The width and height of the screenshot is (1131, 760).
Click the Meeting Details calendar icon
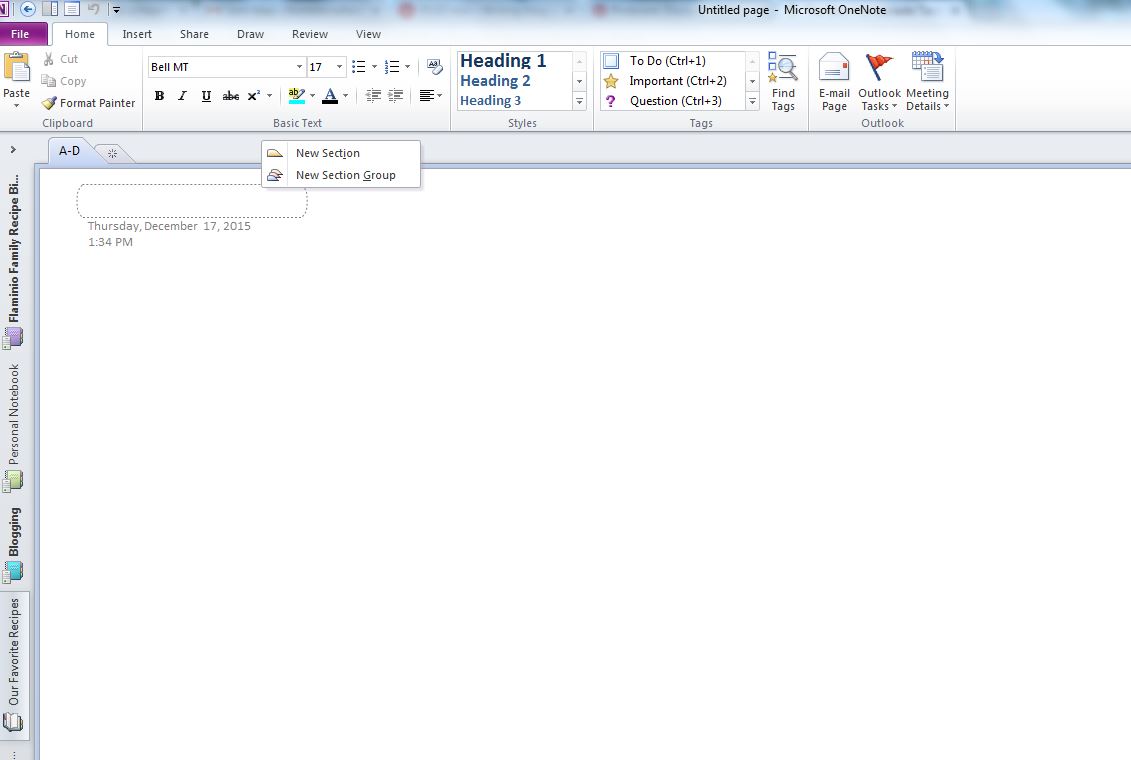(x=928, y=81)
